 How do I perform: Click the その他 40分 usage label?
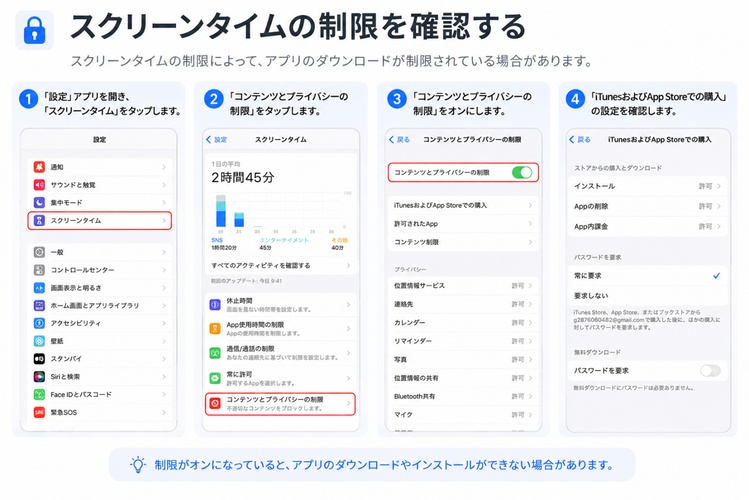coord(339,244)
